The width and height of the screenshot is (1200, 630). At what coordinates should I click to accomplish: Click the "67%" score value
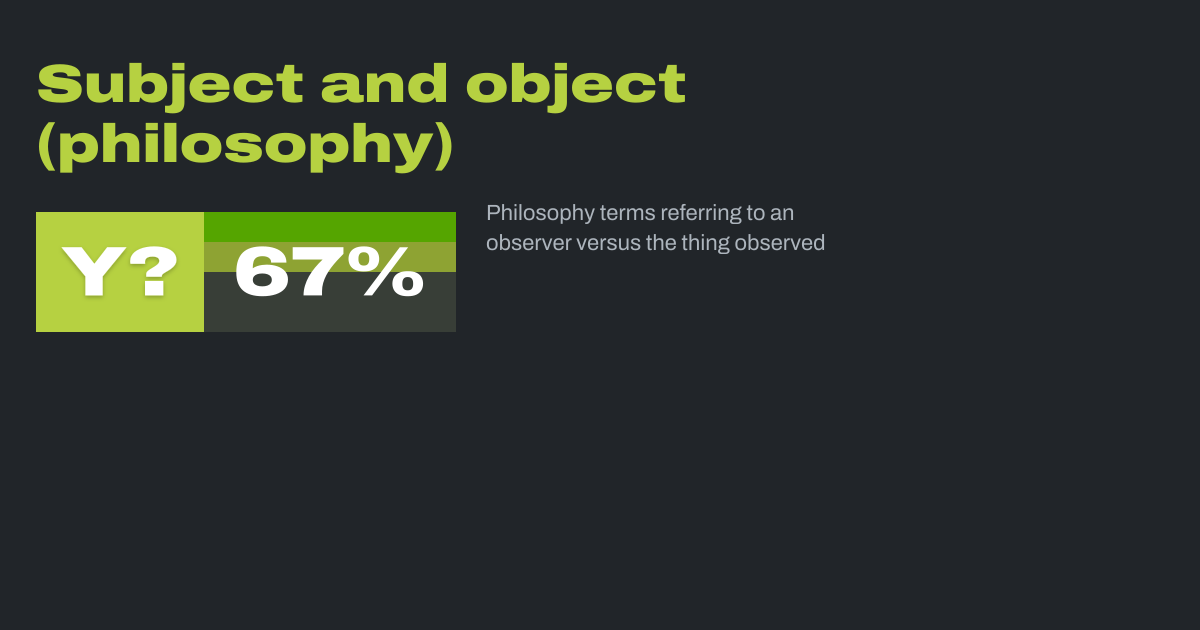[x=329, y=272]
